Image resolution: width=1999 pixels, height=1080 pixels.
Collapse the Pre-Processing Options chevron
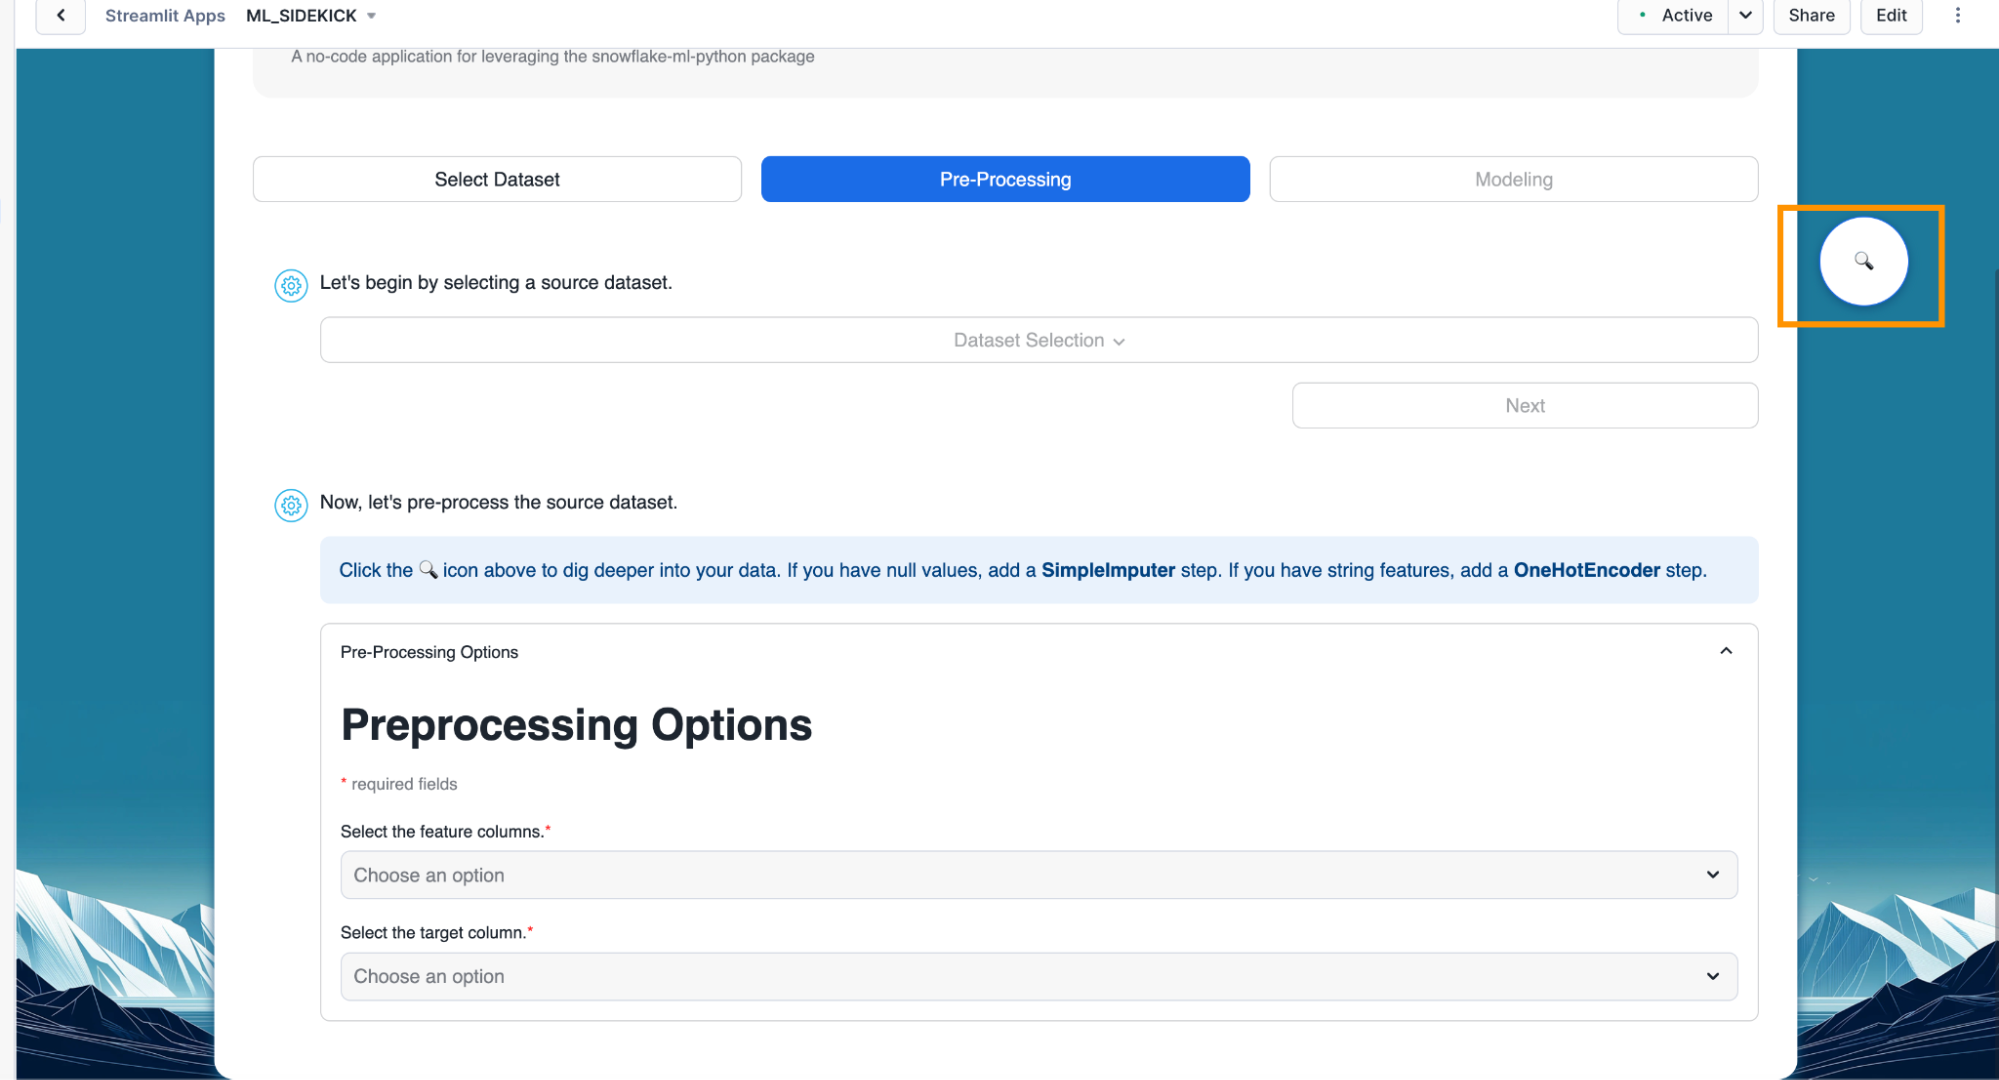point(1725,651)
